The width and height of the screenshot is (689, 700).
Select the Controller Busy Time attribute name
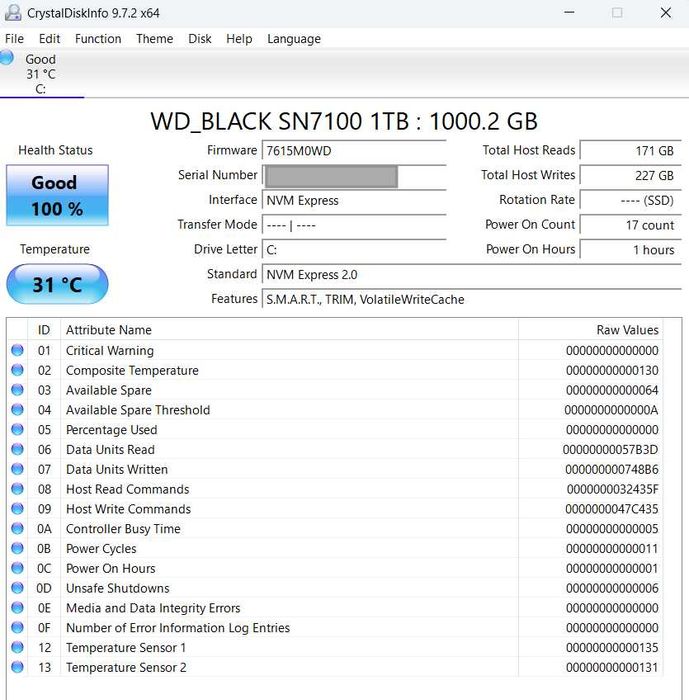[x=123, y=529]
